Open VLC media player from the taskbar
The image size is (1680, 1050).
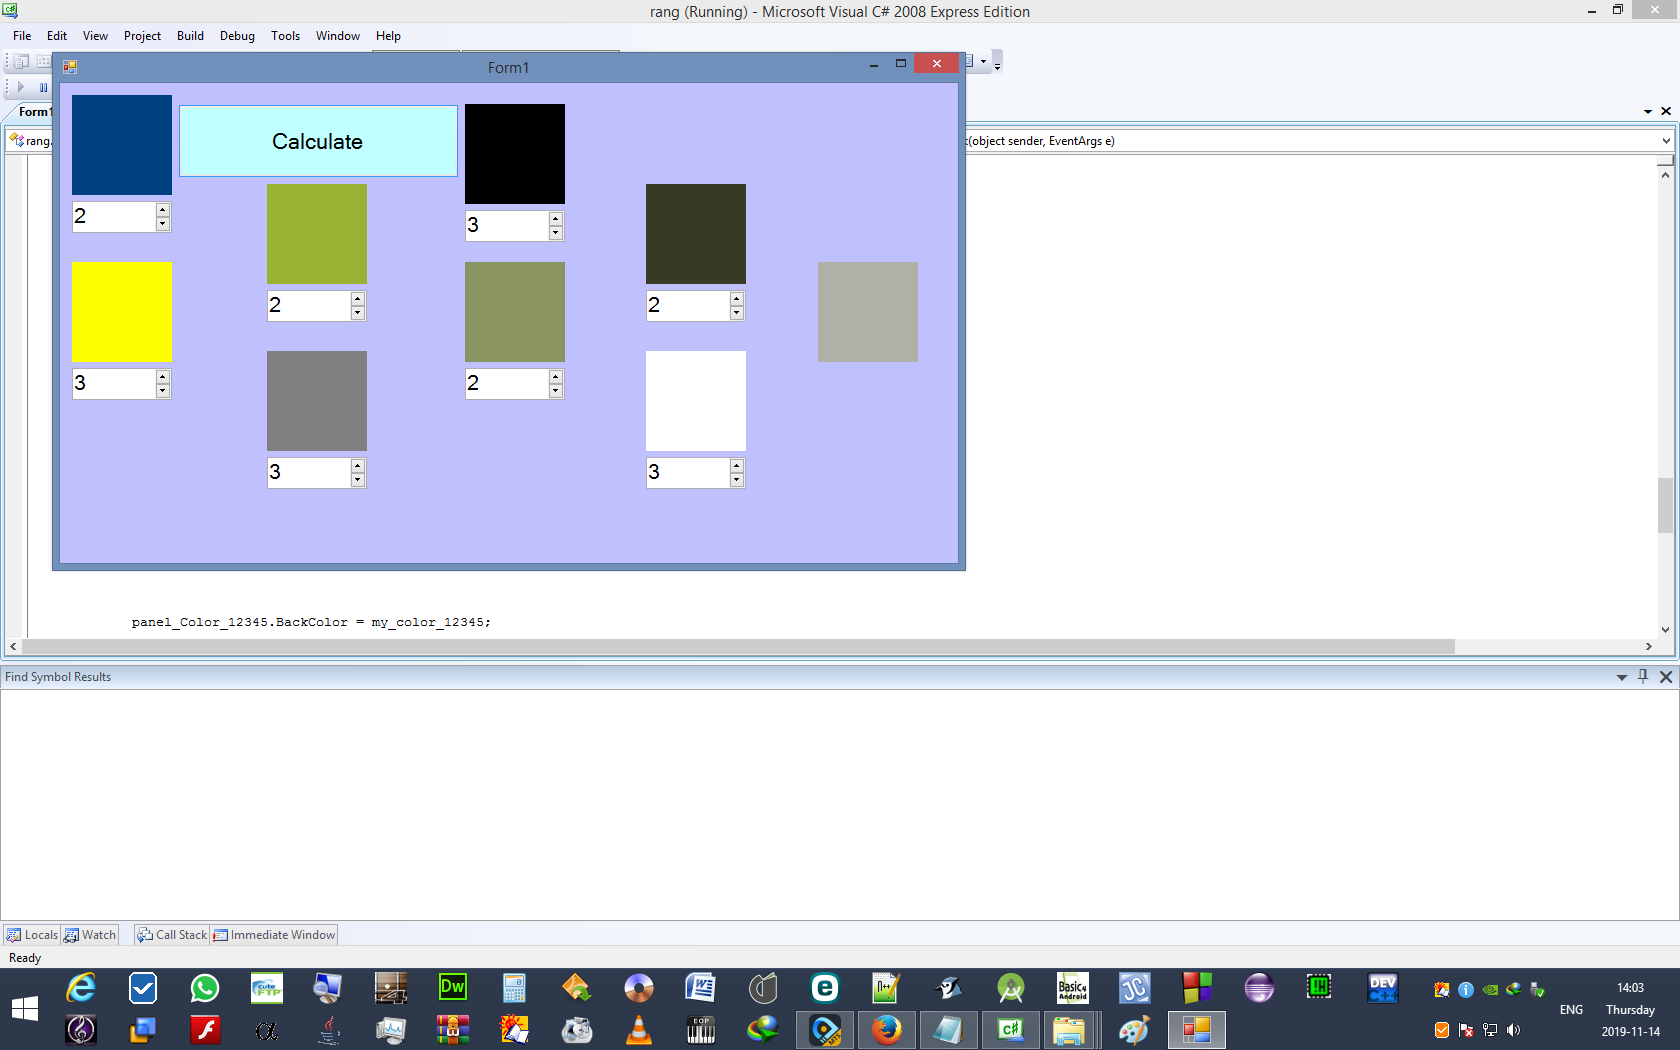(x=639, y=1030)
